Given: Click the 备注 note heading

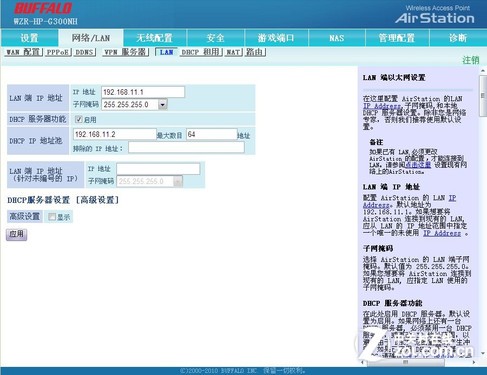Looking at the screenshot, I should pos(376,142).
